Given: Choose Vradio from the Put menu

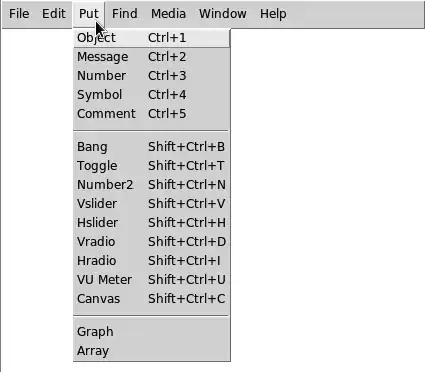Looking at the screenshot, I should click(x=152, y=242).
